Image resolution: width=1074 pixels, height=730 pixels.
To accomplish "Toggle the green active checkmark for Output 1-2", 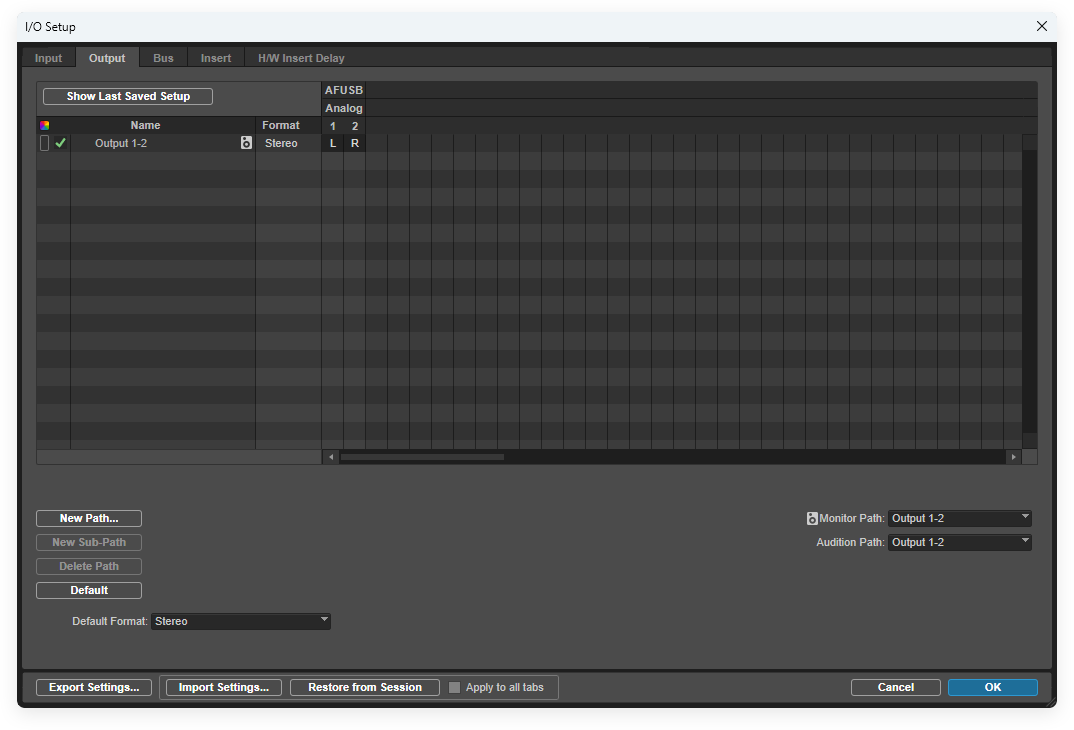I will click(60, 142).
